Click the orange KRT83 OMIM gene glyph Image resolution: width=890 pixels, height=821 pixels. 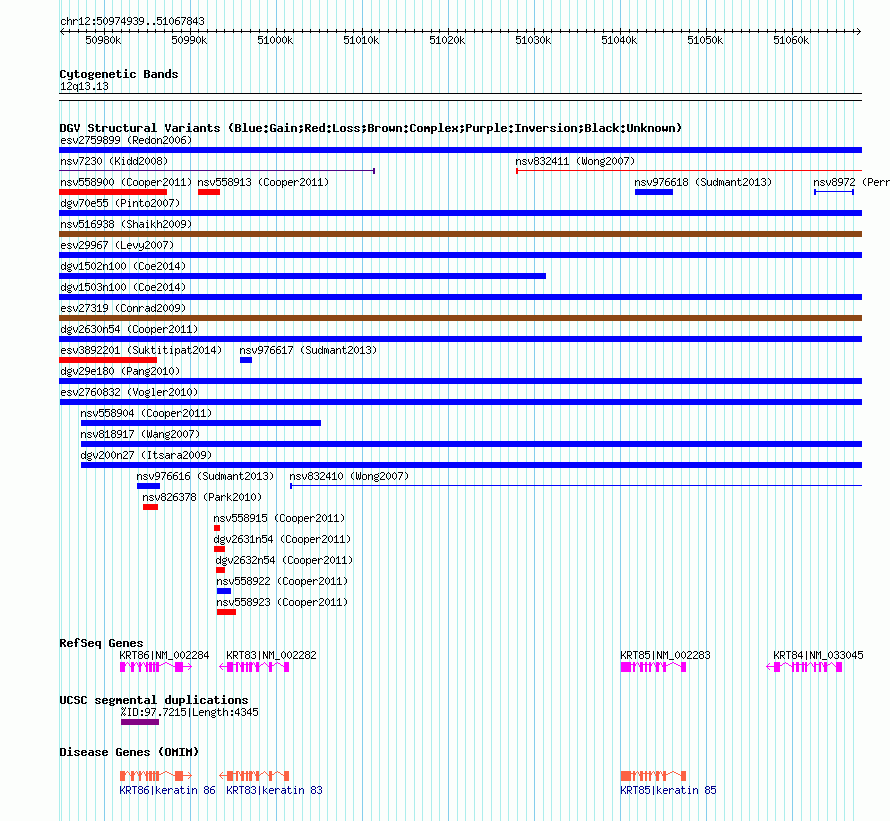coord(254,776)
